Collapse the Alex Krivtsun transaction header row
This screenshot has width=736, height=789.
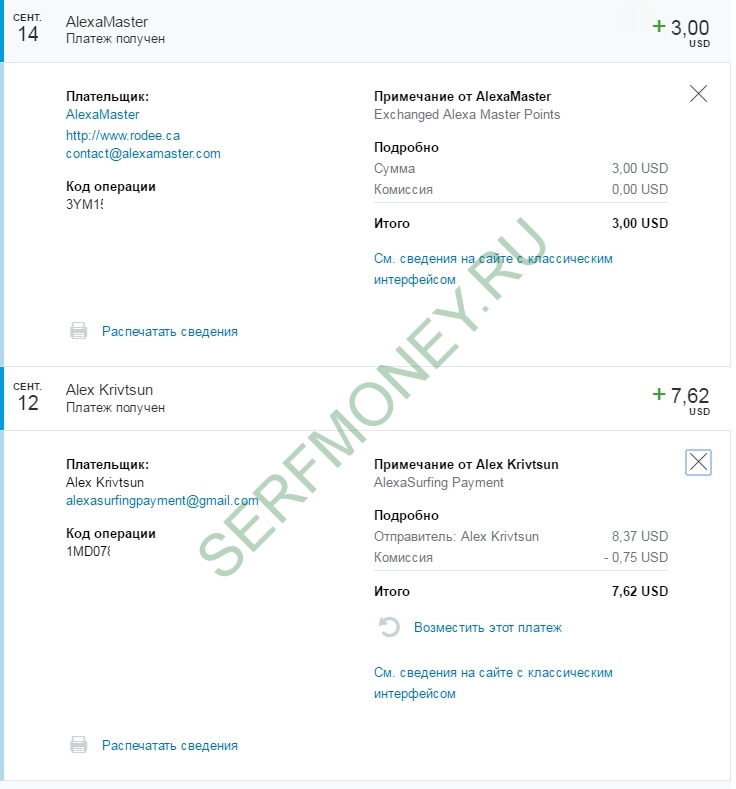(x=350, y=398)
